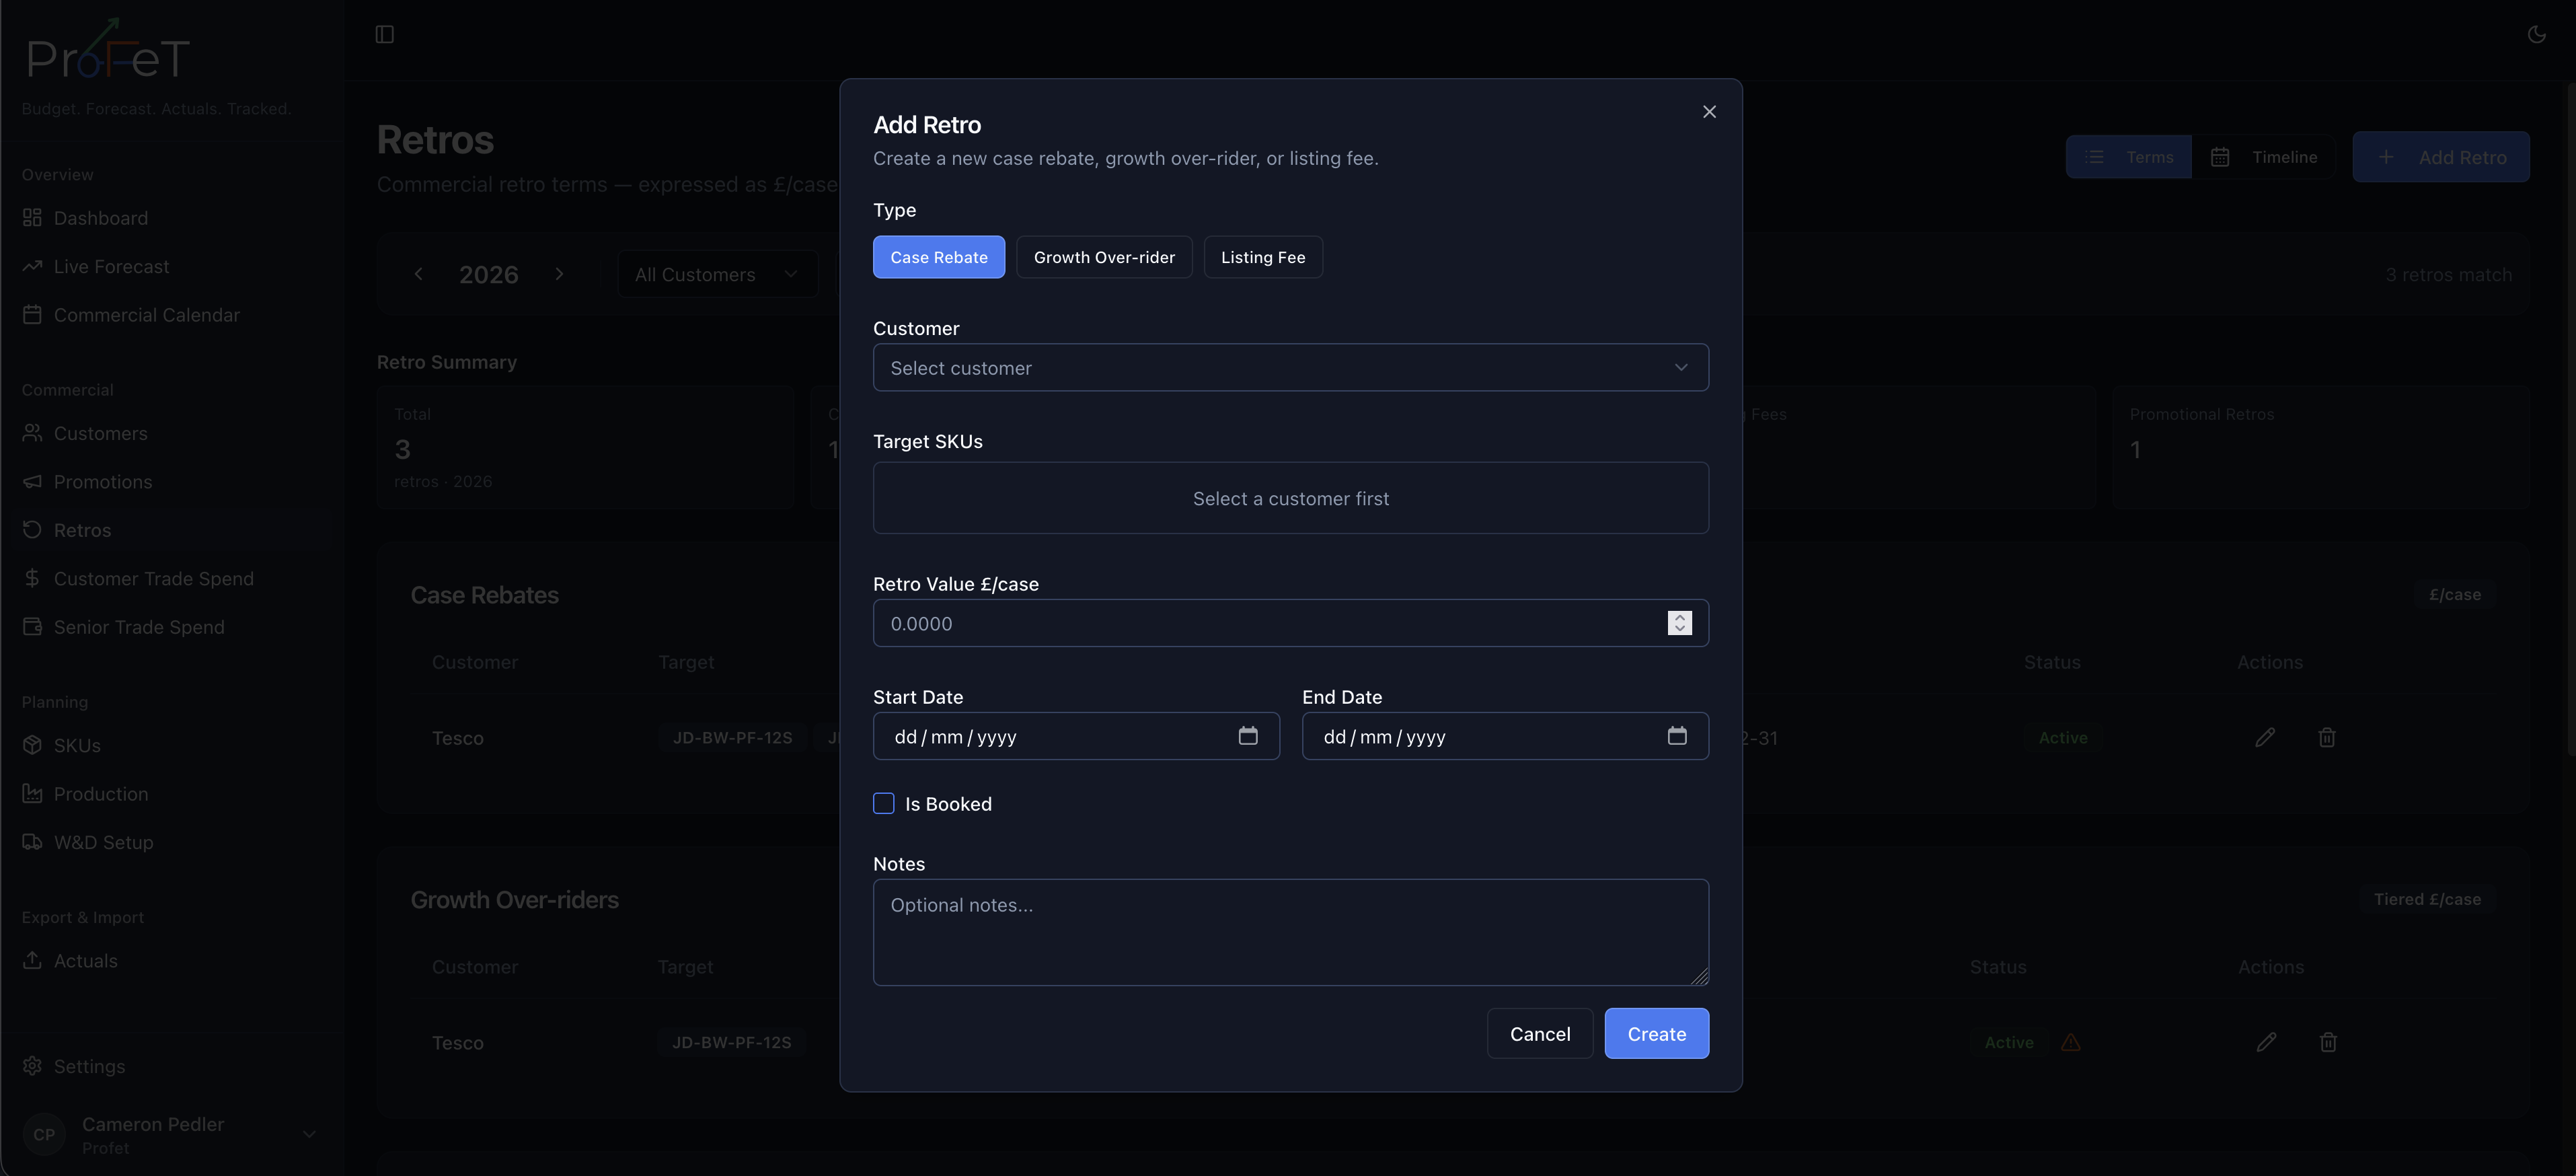The height and width of the screenshot is (1176, 2576).
Task: Switch to the Timeline view tab
Action: [2263, 157]
